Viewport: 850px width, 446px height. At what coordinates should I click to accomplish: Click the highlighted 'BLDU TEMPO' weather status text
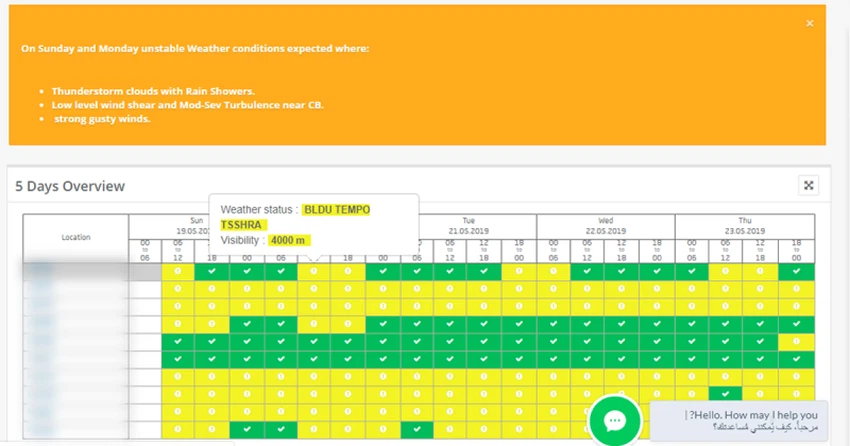336,209
